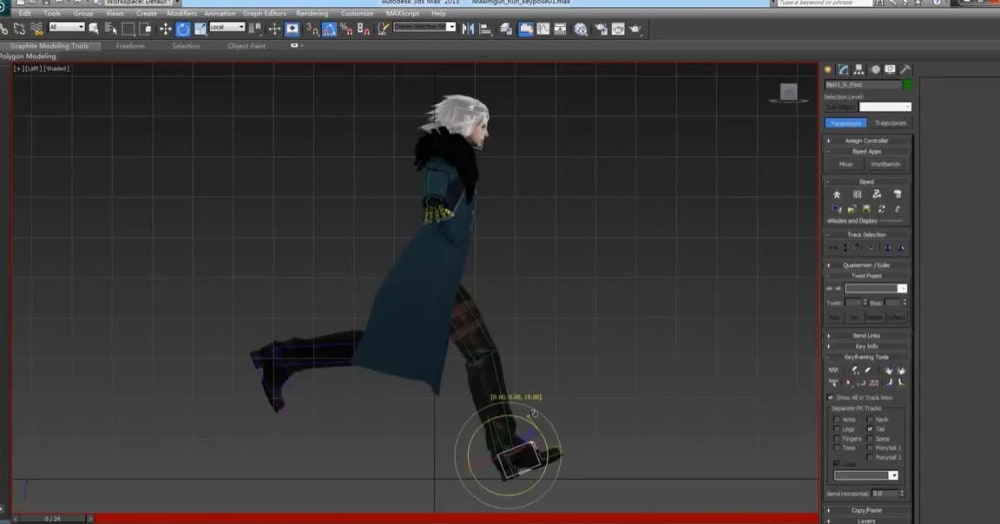
Task: Click the Mirror tool icon
Action: pos(468,29)
